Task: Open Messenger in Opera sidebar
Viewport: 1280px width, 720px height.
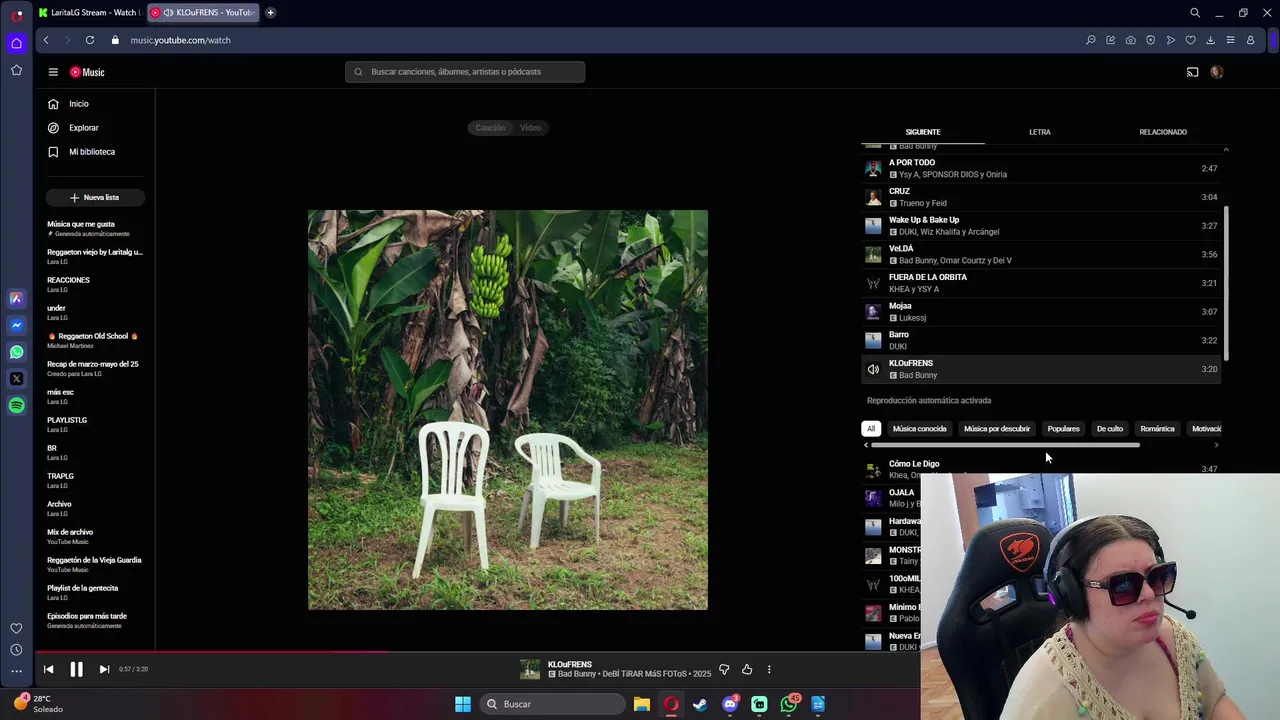Action: tap(16, 325)
